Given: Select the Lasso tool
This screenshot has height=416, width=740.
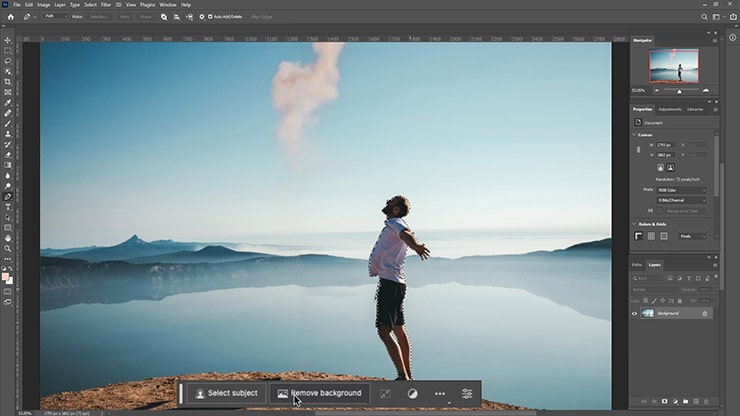Looking at the screenshot, I should pos(8,61).
